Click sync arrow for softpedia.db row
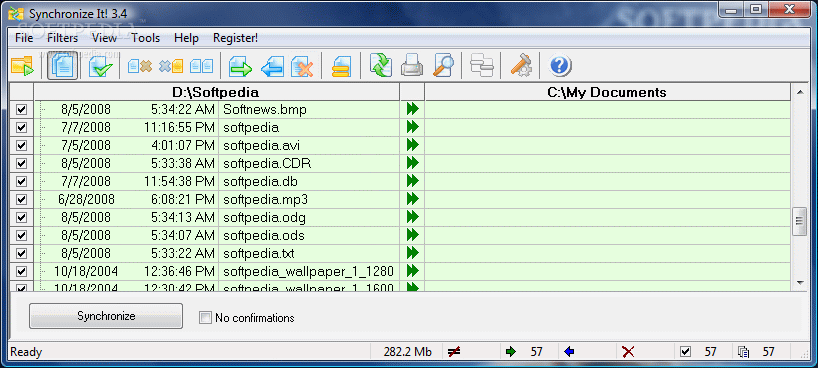Image resolution: width=818 pixels, height=368 pixels. point(413,181)
